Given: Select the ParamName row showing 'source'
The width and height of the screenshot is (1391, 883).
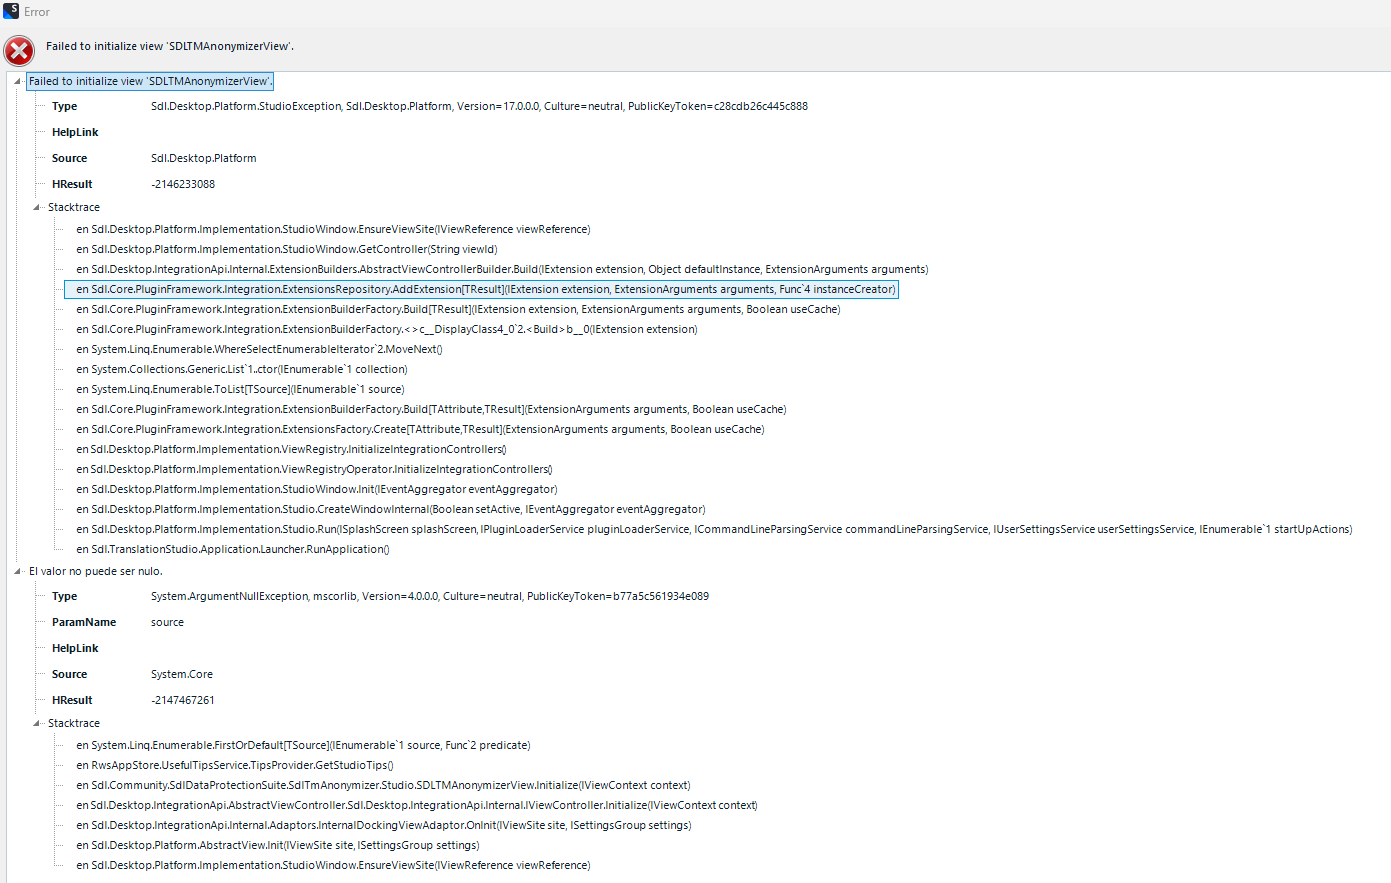Looking at the screenshot, I should coord(167,621).
